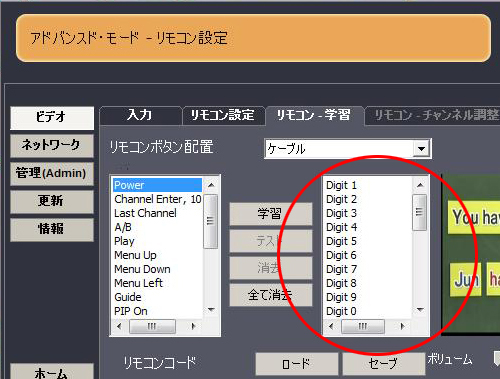Select Menu Down in list
Image resolution: width=500 pixels, height=379 pixels.
click(158, 269)
